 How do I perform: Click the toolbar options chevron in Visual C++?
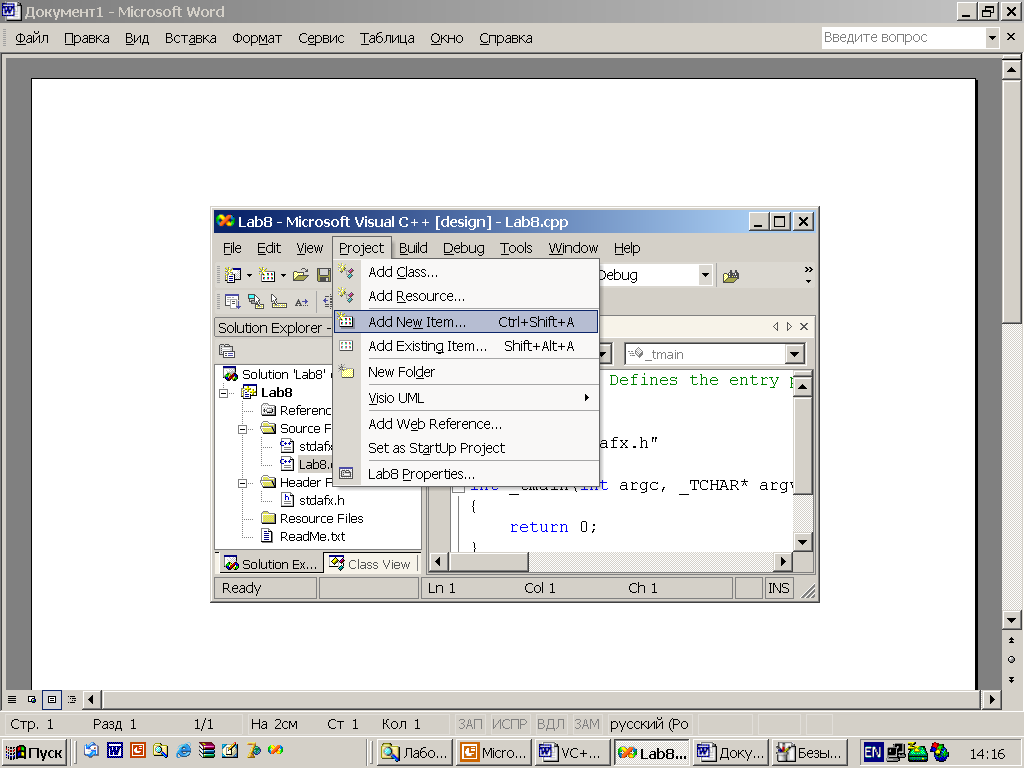808,275
